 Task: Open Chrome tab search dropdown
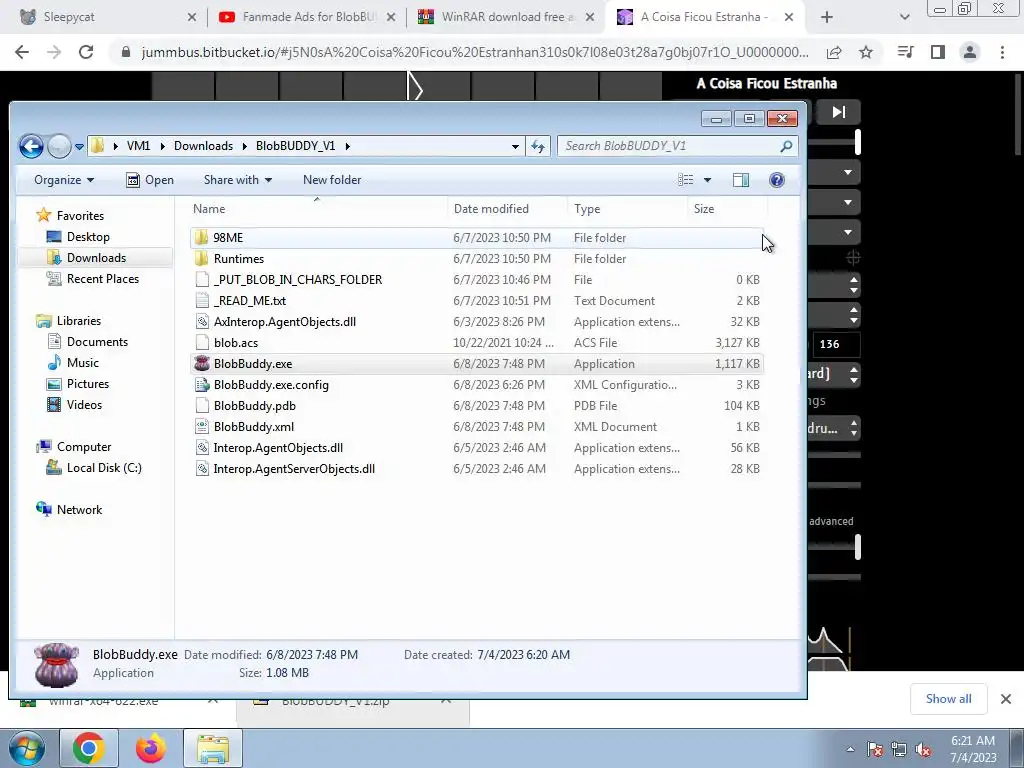[904, 17]
